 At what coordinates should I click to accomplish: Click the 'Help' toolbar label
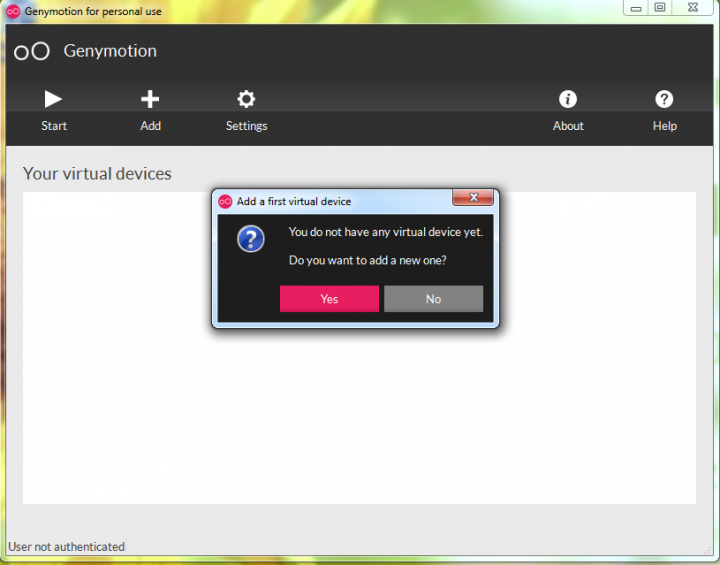pyautogui.click(x=665, y=126)
